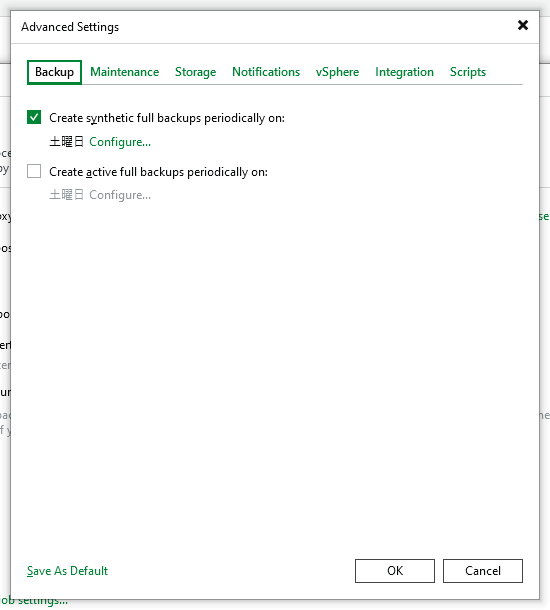Close the Advanced Settings dialog with X
Viewport: 550px width, 610px height.
click(523, 25)
